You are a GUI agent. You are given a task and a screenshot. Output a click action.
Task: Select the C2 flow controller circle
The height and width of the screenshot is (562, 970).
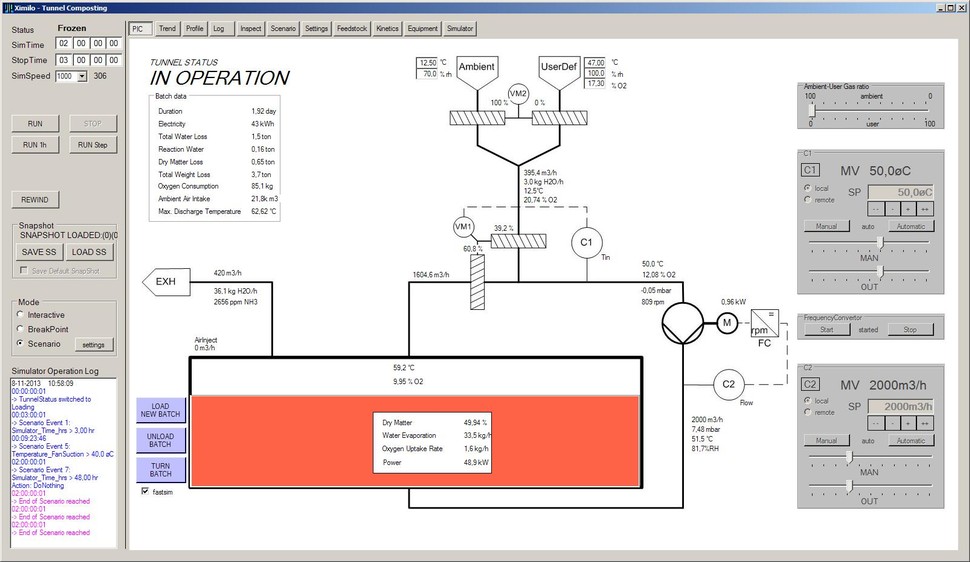[x=729, y=385]
